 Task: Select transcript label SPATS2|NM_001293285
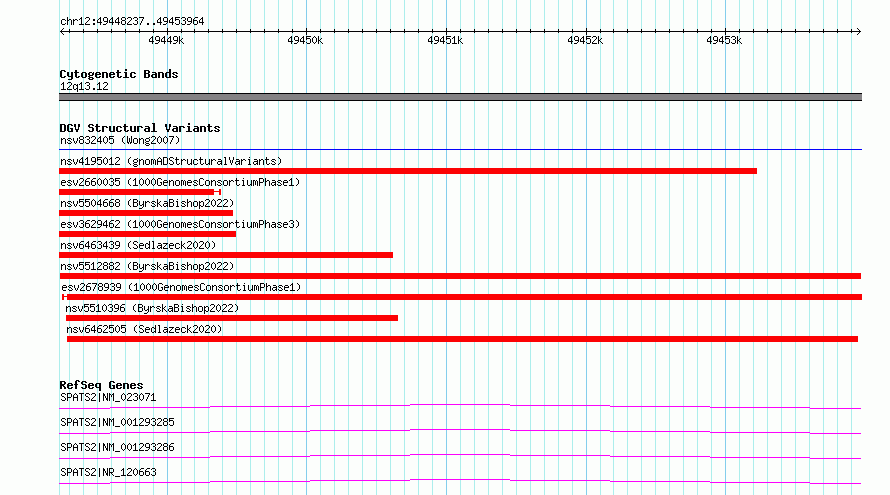pyautogui.click(x=117, y=422)
